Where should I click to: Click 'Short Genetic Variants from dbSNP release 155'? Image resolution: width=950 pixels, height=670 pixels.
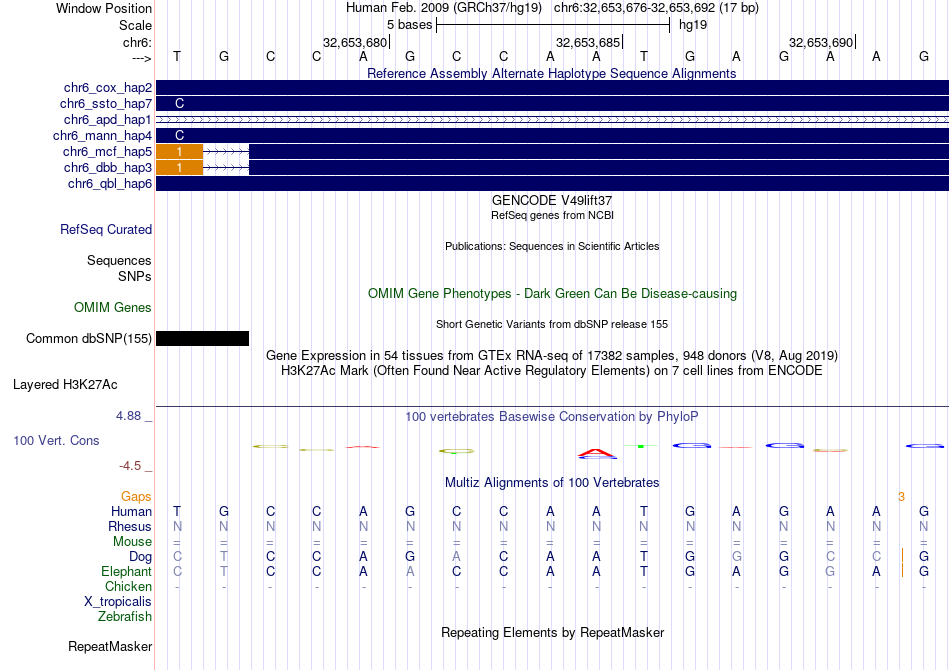tap(552, 324)
